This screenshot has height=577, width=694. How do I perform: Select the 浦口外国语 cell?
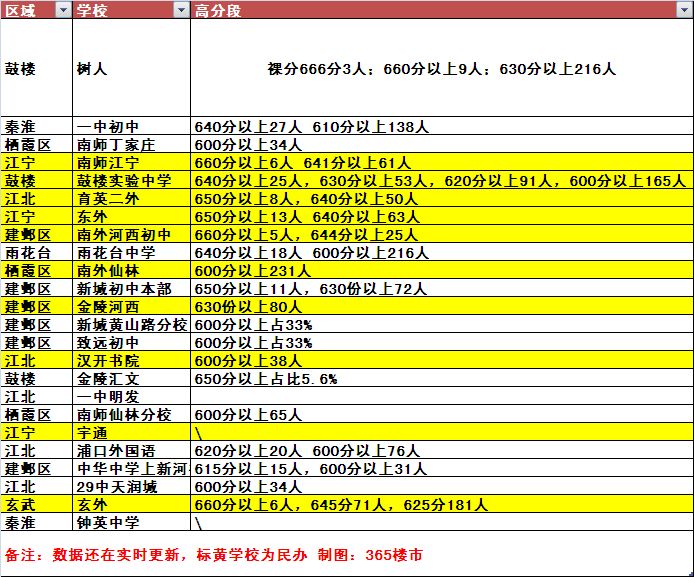pos(131,450)
